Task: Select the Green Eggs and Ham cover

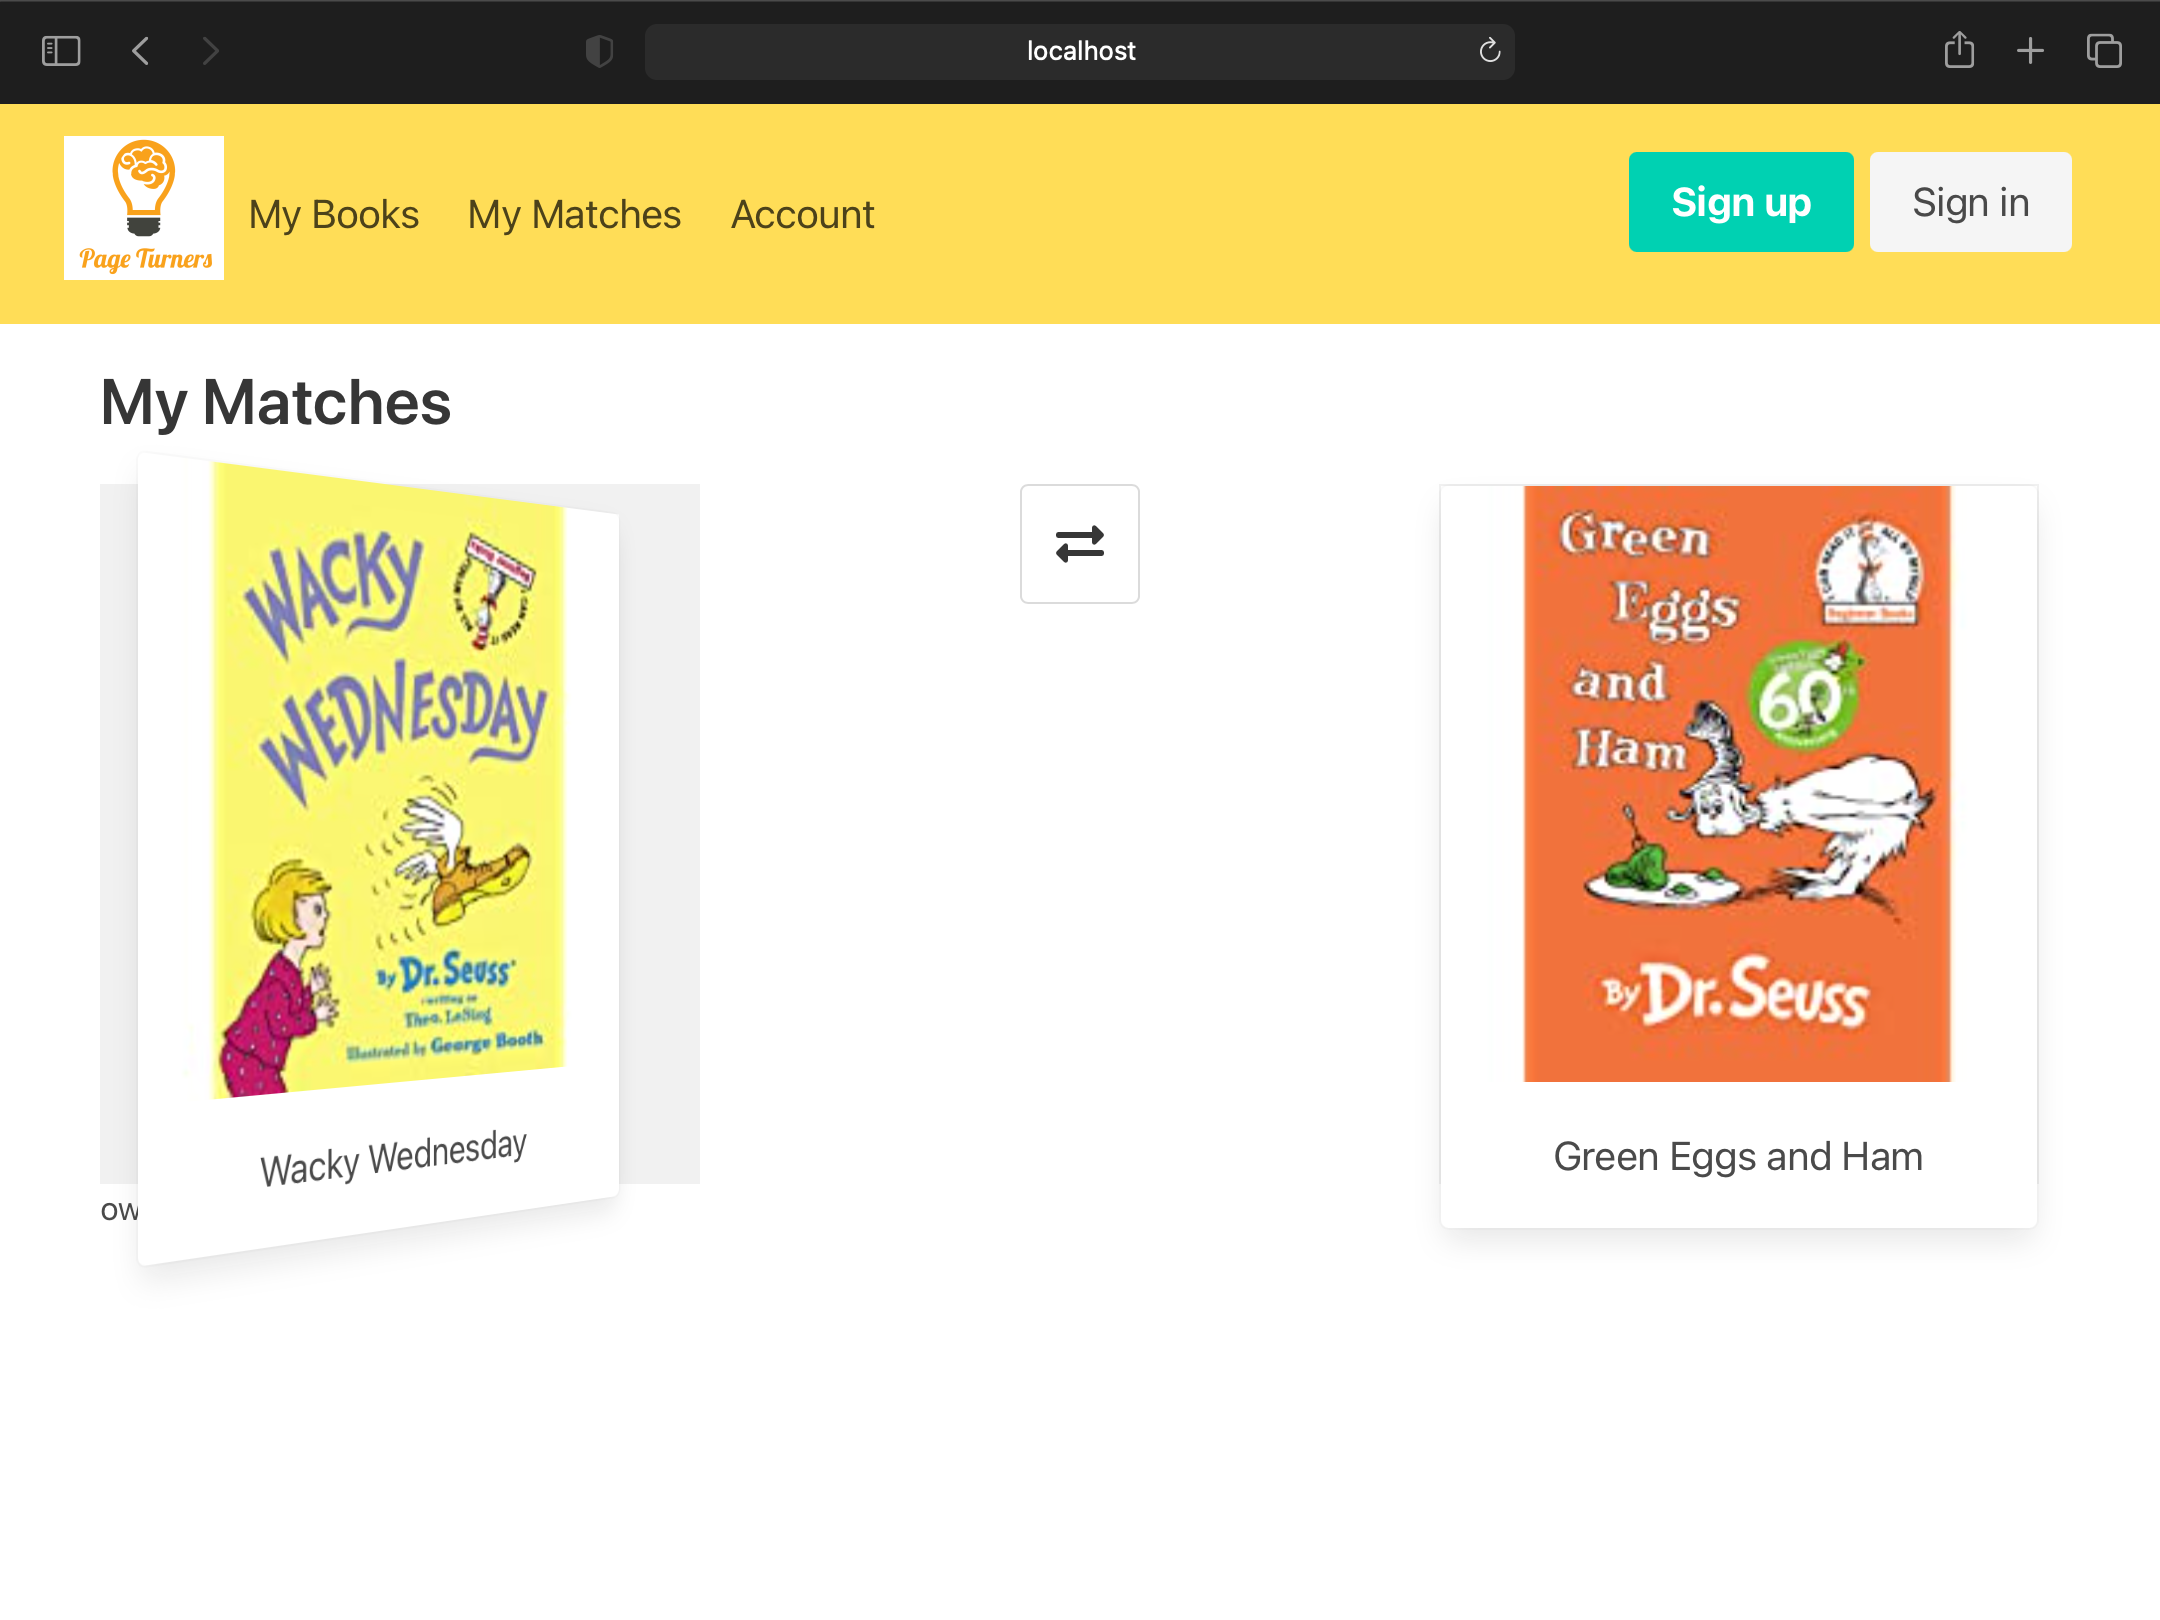Action: point(1737,784)
